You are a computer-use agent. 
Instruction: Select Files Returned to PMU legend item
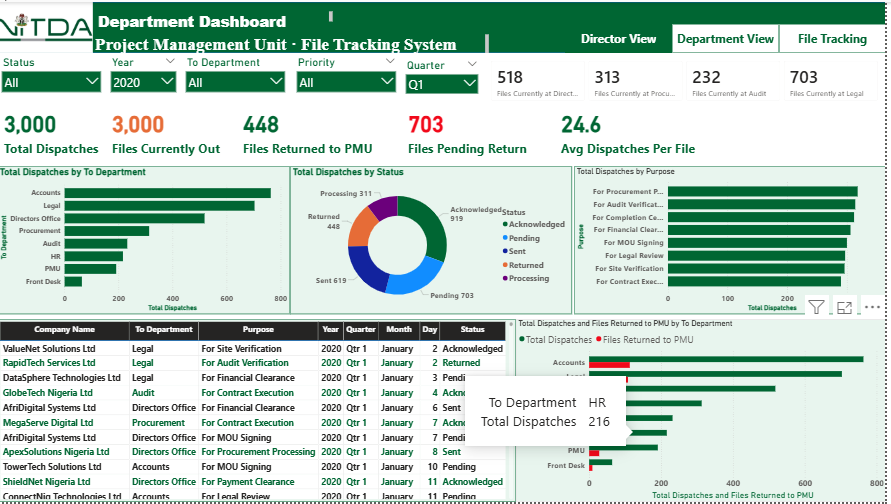(645, 340)
